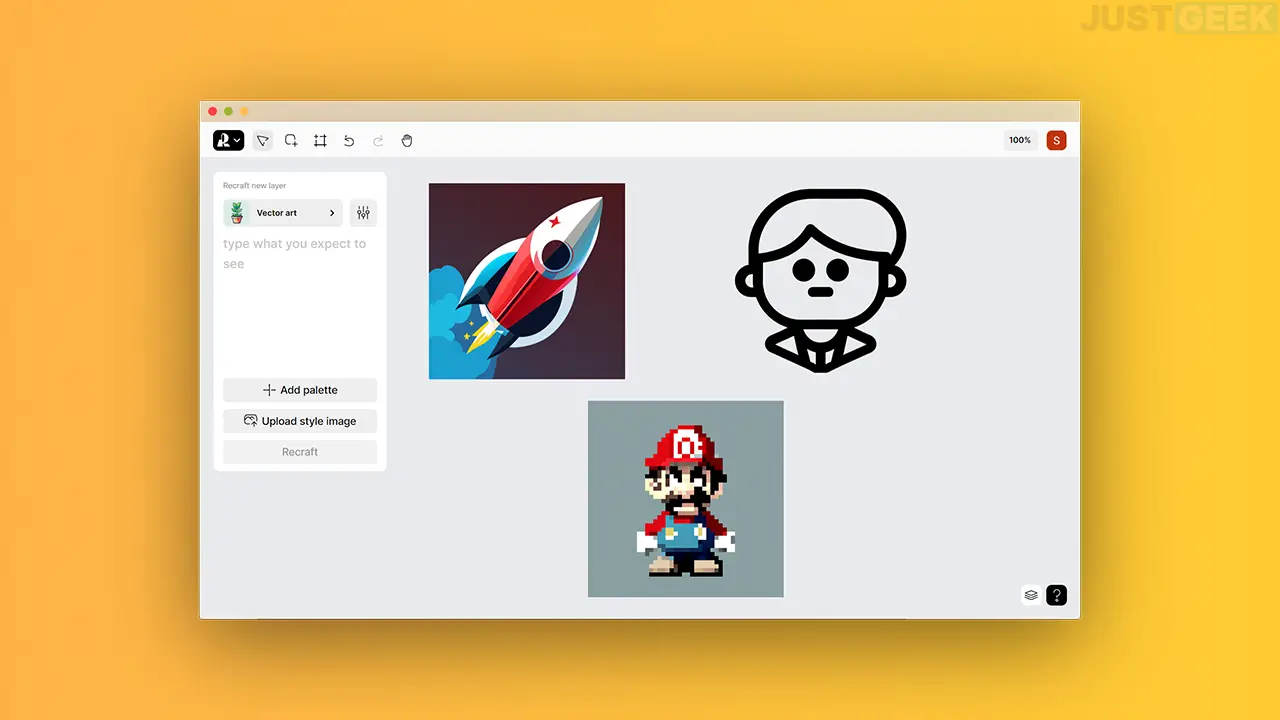Open the Vector art style selector

pyautogui.click(x=283, y=213)
